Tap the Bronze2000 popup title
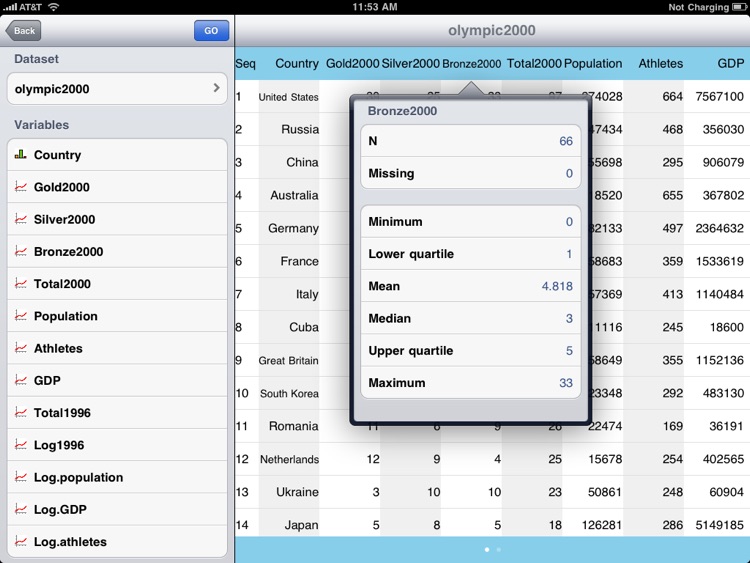The image size is (750, 563). point(402,111)
